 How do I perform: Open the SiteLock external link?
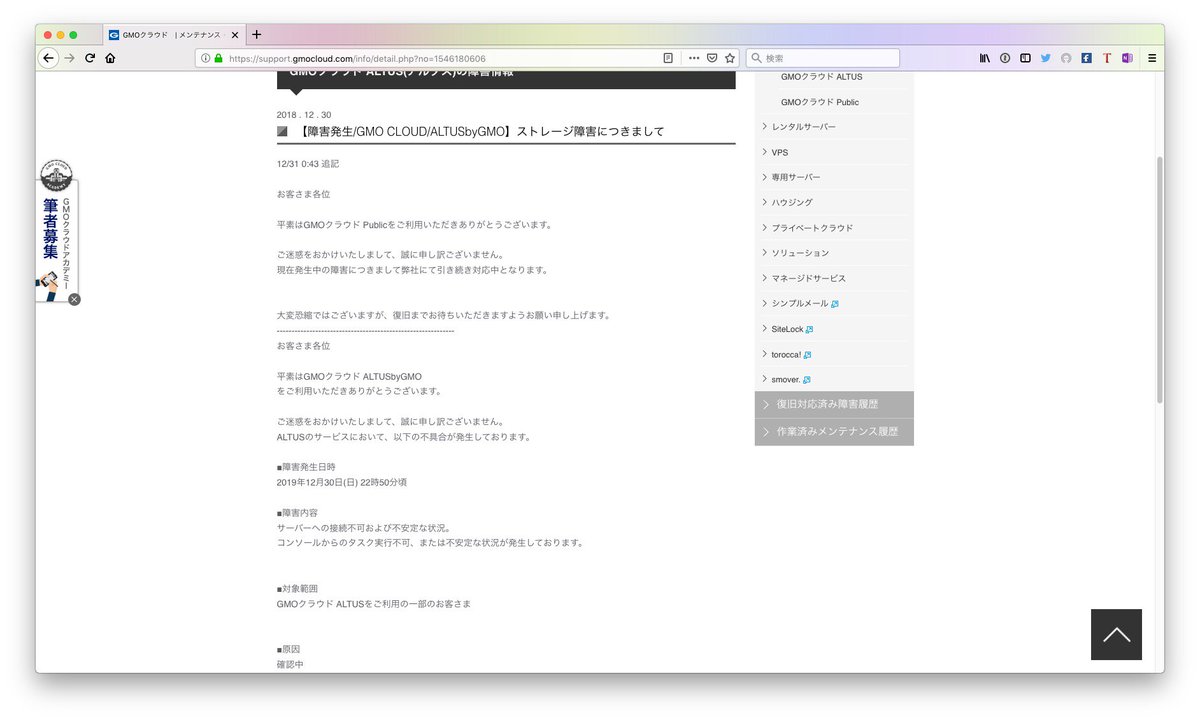(792, 329)
